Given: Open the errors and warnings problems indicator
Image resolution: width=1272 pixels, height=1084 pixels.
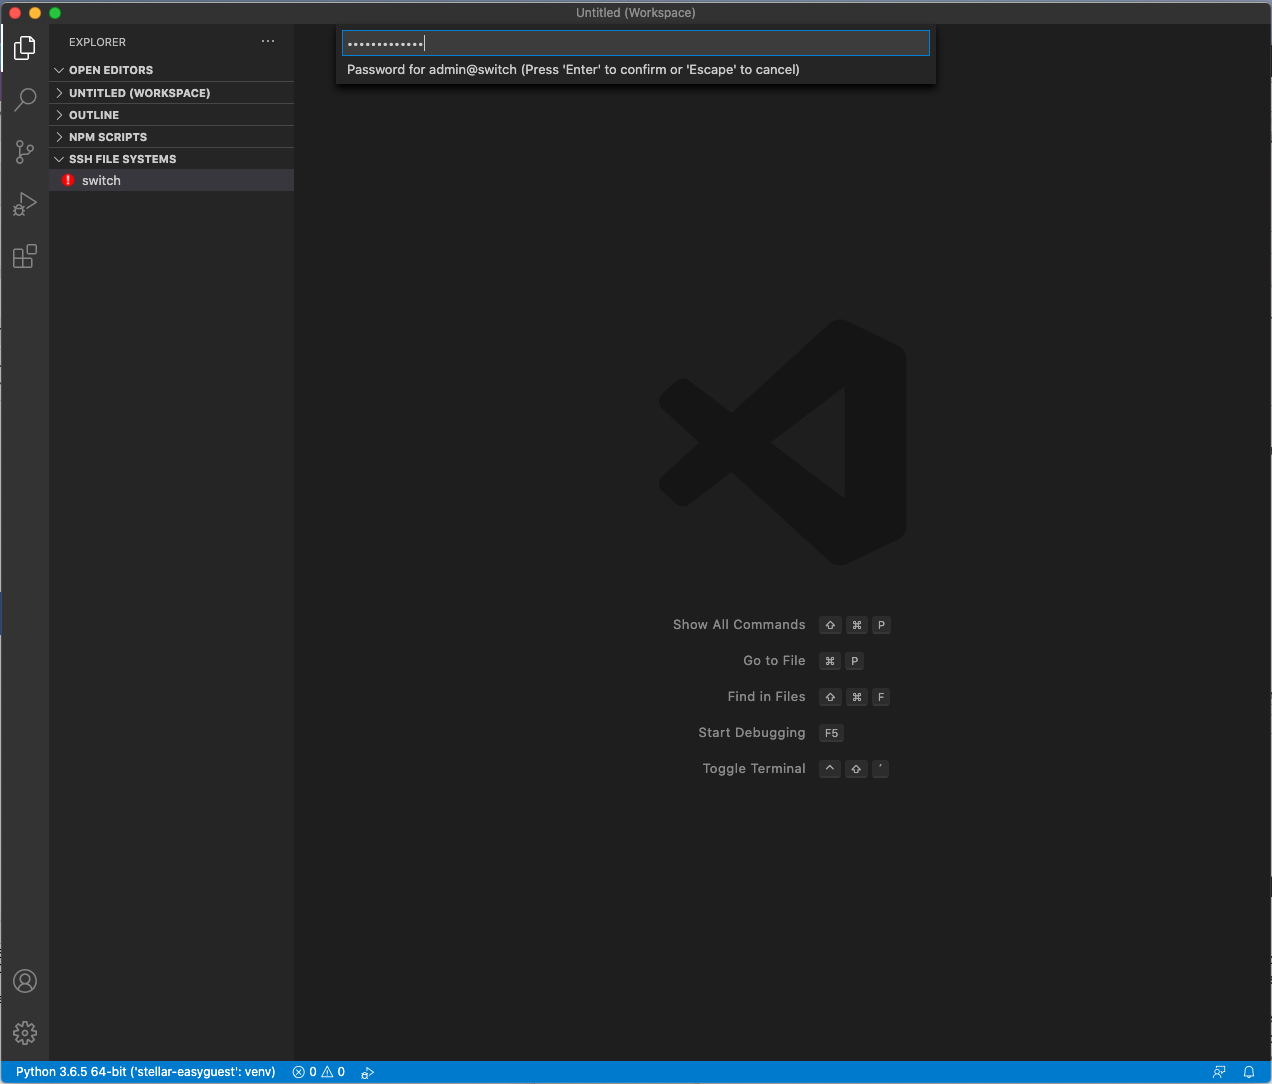Looking at the screenshot, I should 319,1072.
